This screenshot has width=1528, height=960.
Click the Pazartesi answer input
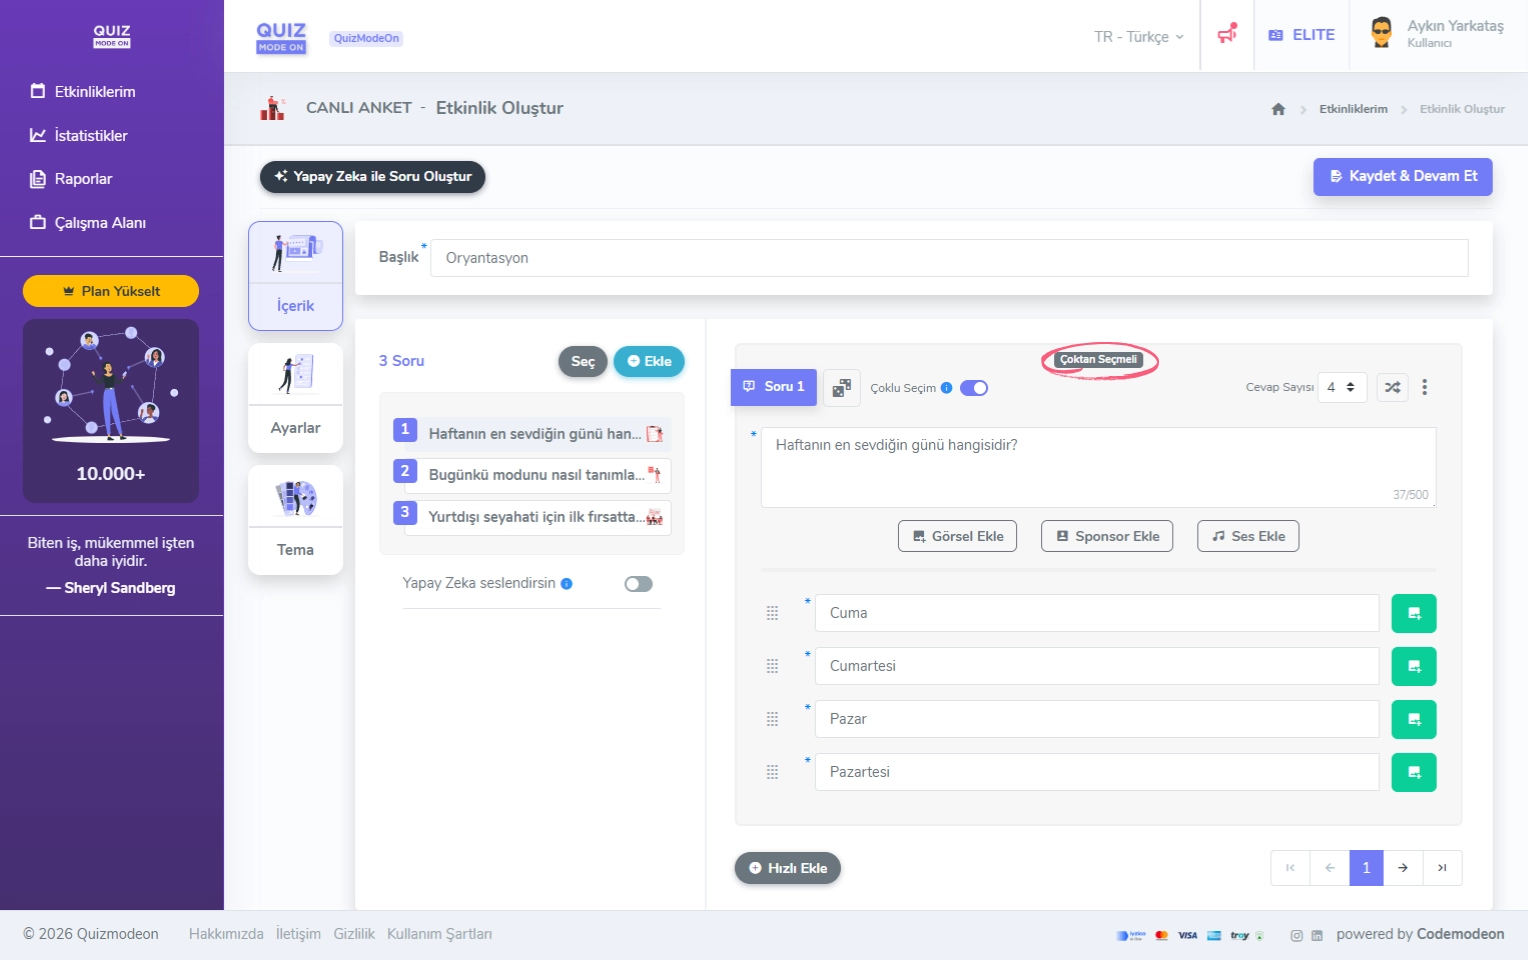click(x=1097, y=772)
